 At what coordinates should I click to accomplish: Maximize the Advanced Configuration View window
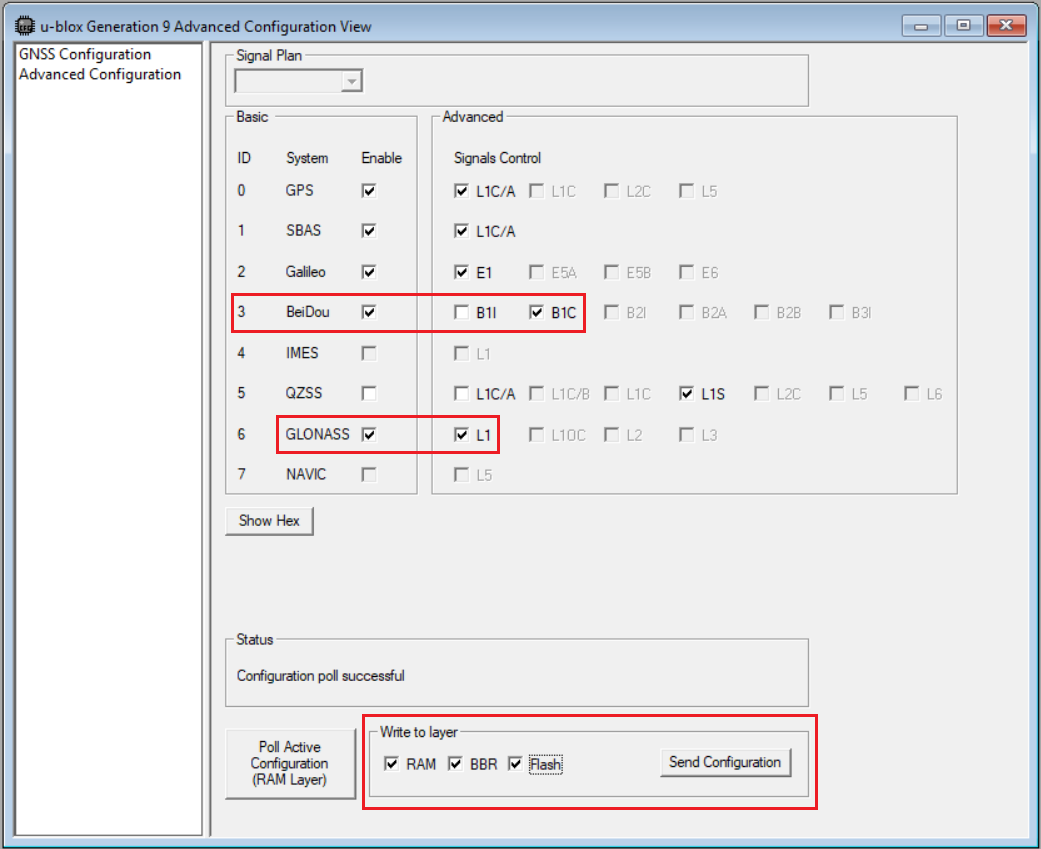[963, 26]
